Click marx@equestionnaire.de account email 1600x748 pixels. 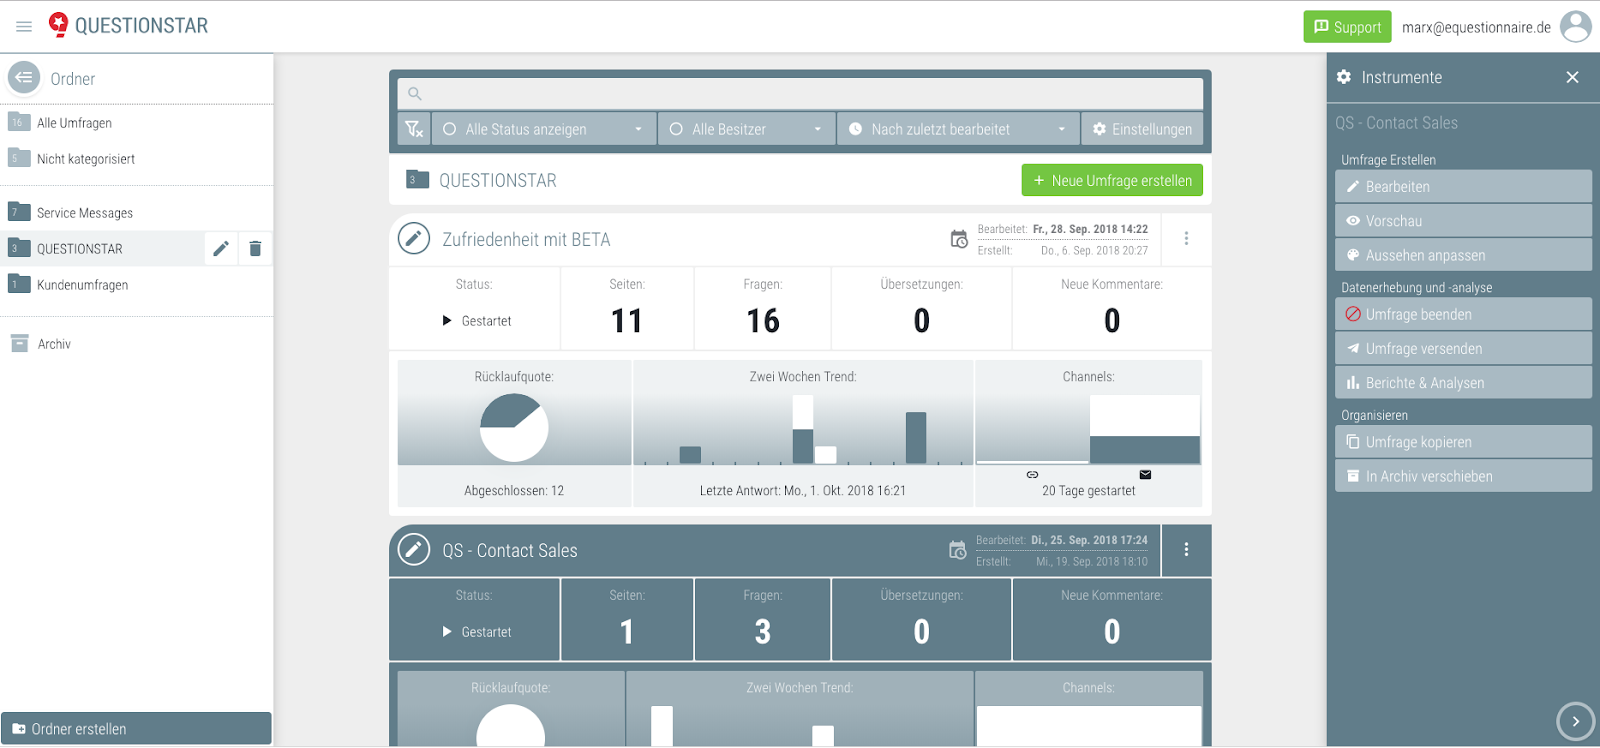[1476, 27]
